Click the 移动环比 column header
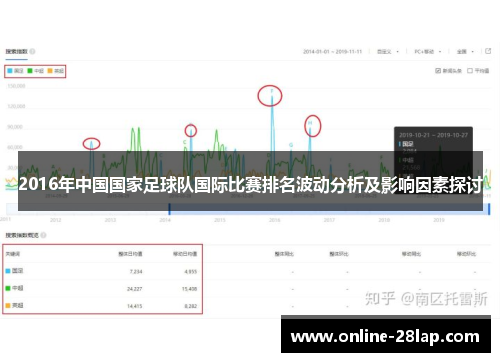Viewport: 500px width, 362px height. coord(466,254)
